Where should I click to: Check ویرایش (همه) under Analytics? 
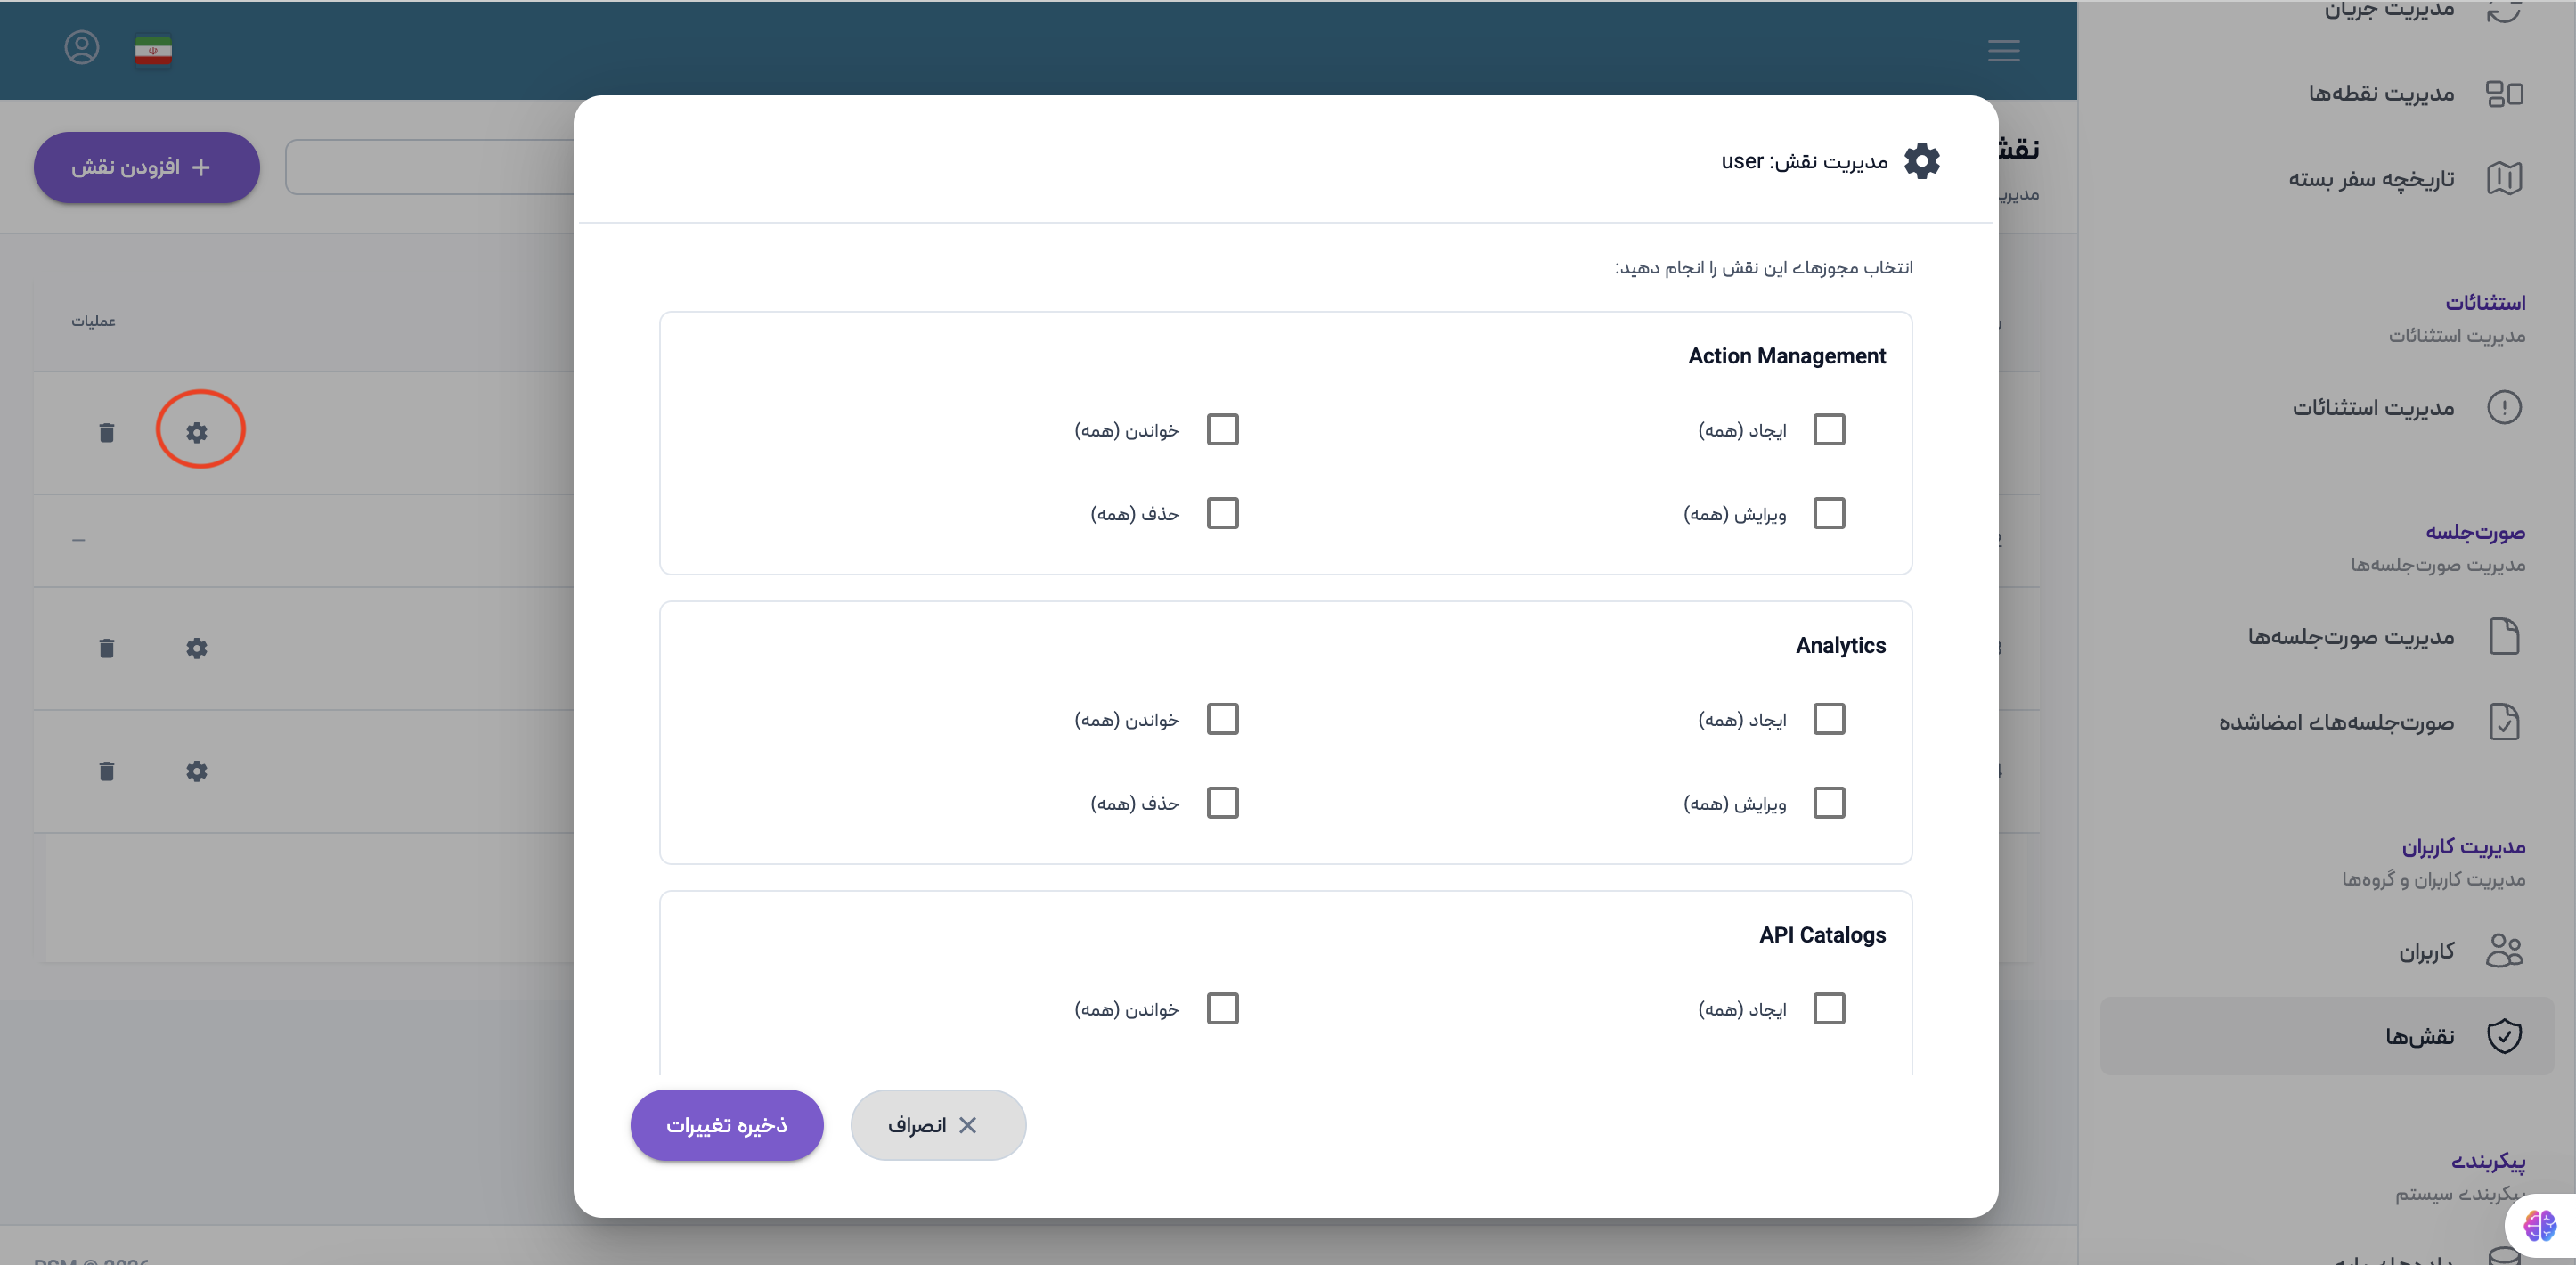(x=1829, y=803)
